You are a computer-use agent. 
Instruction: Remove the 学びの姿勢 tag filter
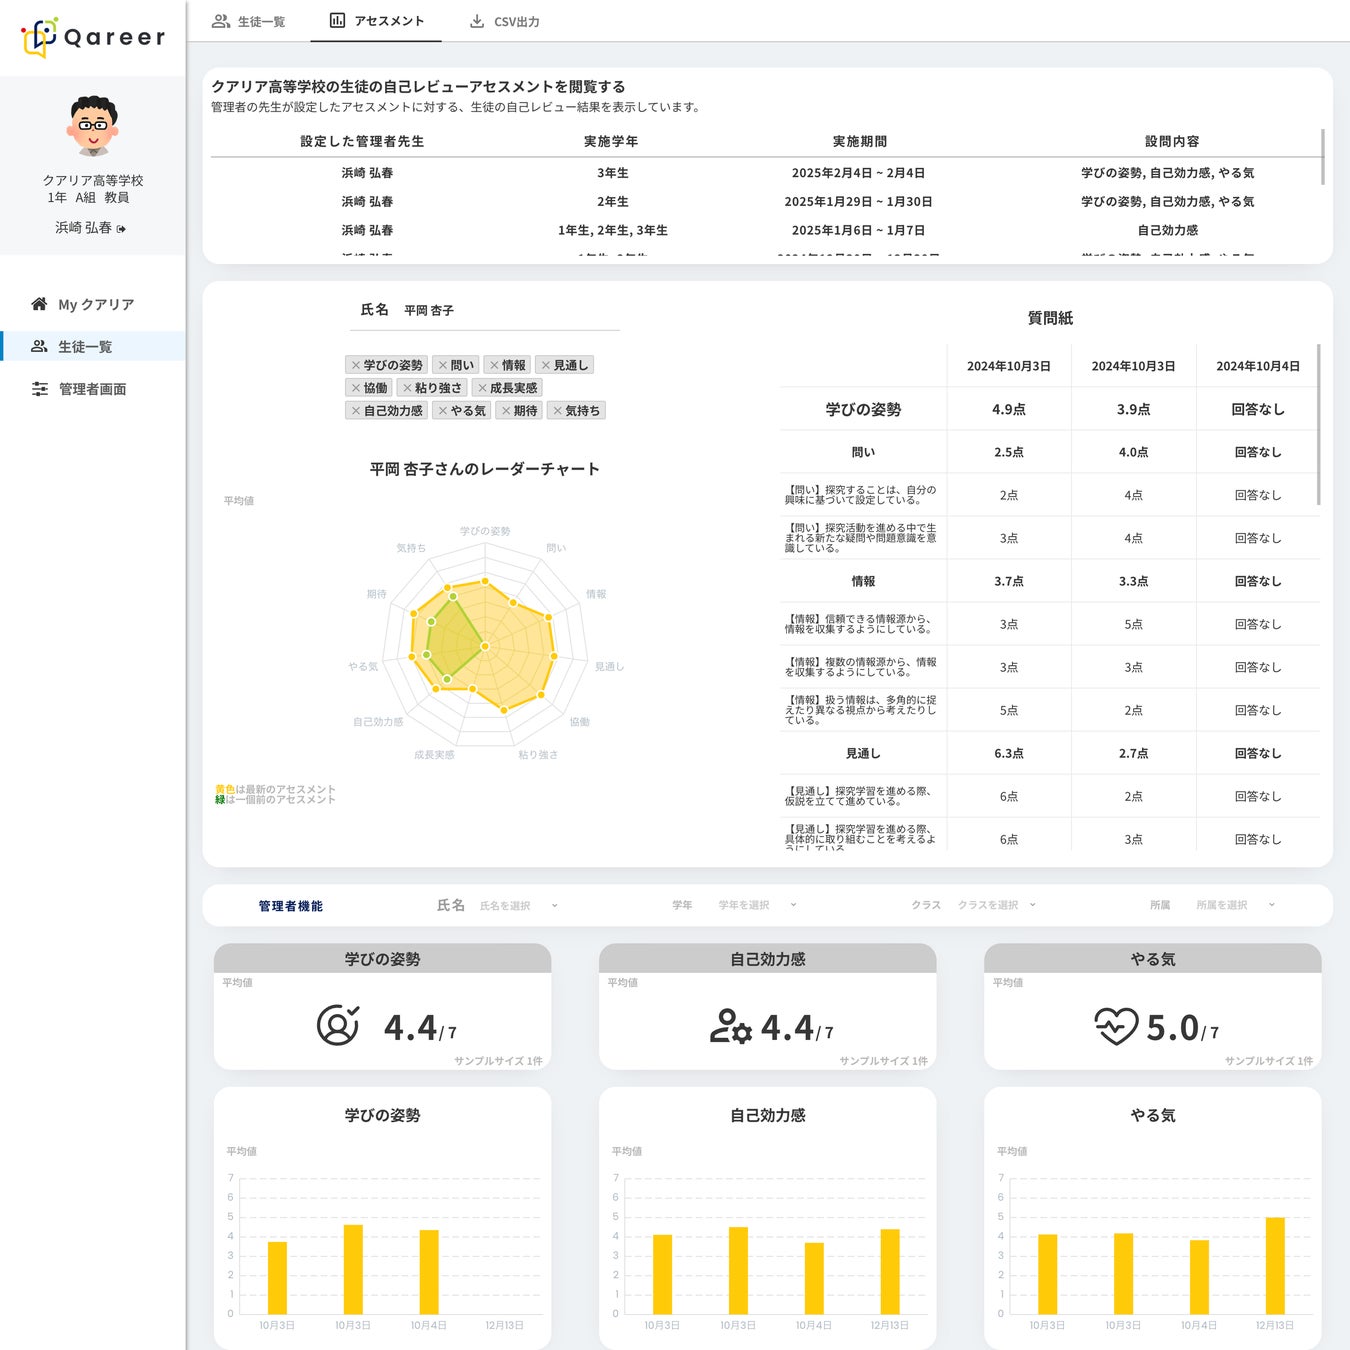(x=356, y=366)
